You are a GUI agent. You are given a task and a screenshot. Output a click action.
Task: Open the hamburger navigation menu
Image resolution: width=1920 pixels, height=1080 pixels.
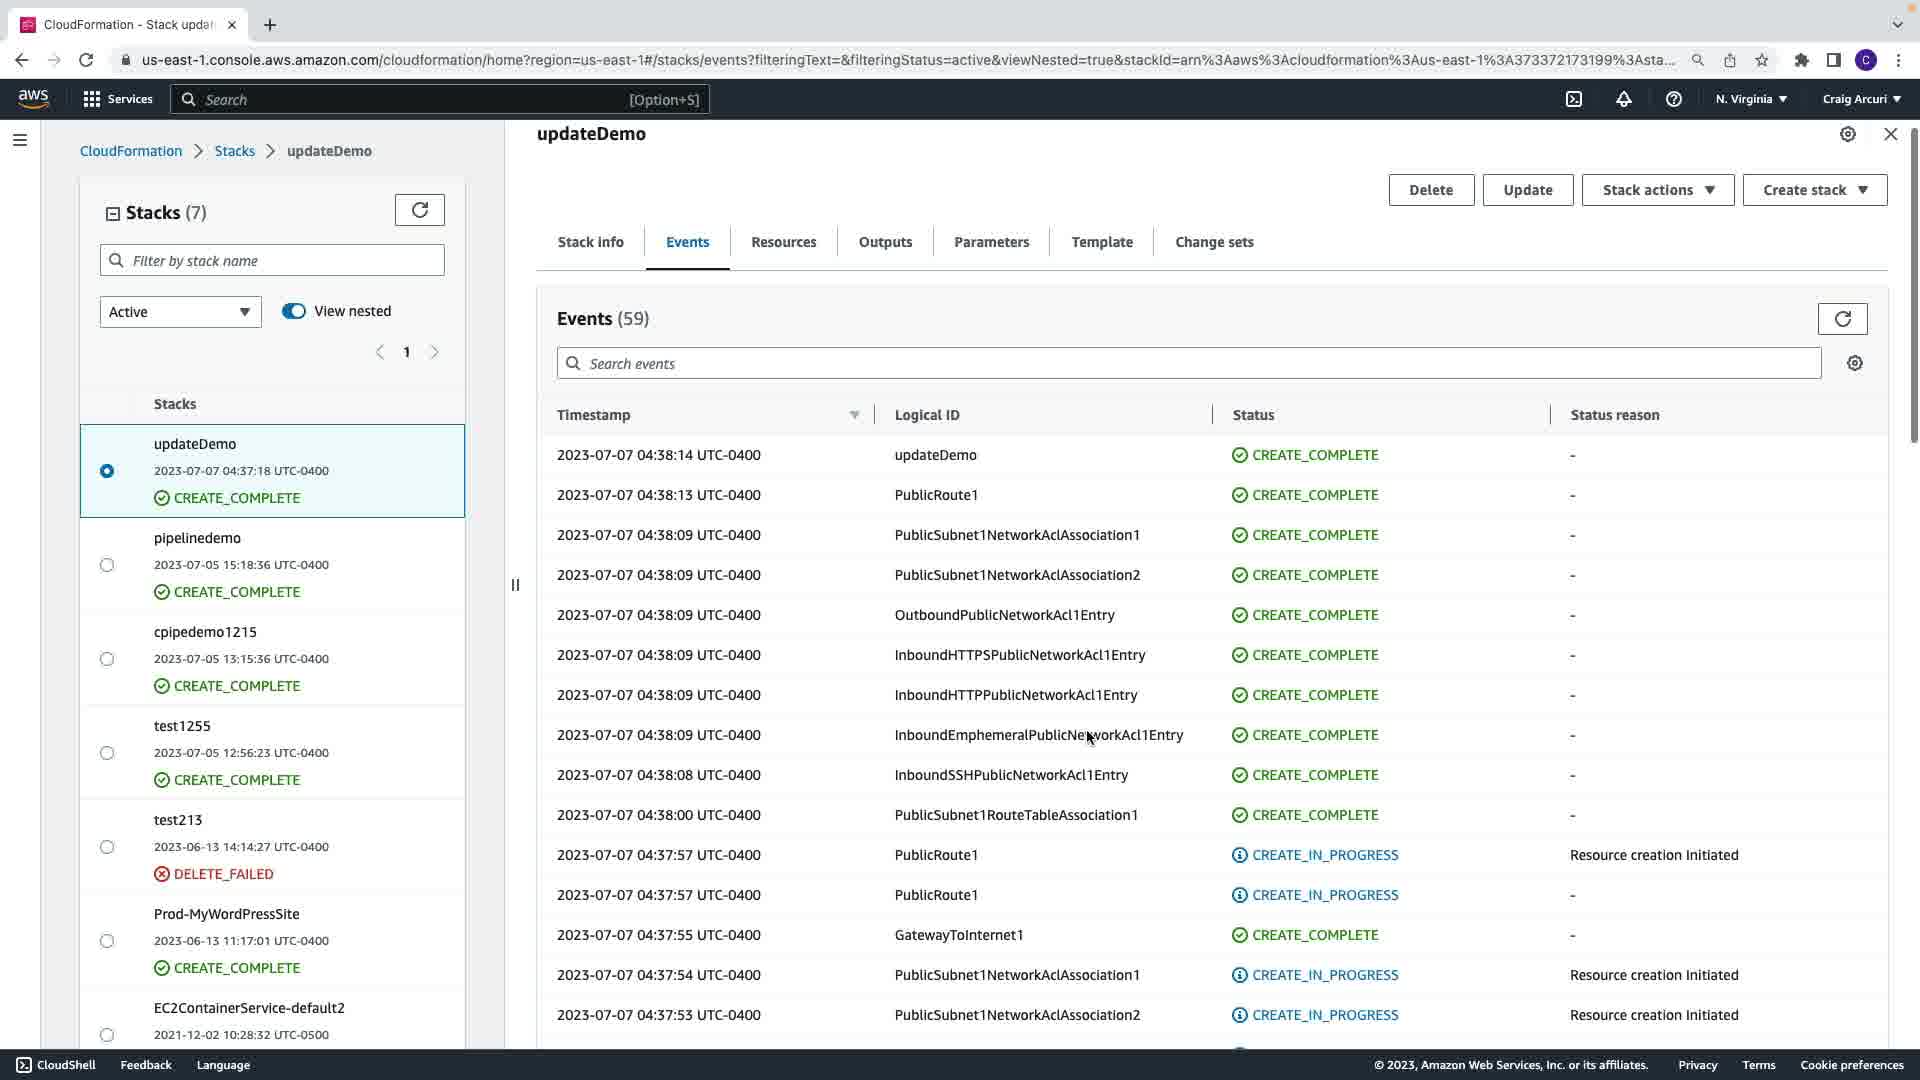[x=20, y=140]
